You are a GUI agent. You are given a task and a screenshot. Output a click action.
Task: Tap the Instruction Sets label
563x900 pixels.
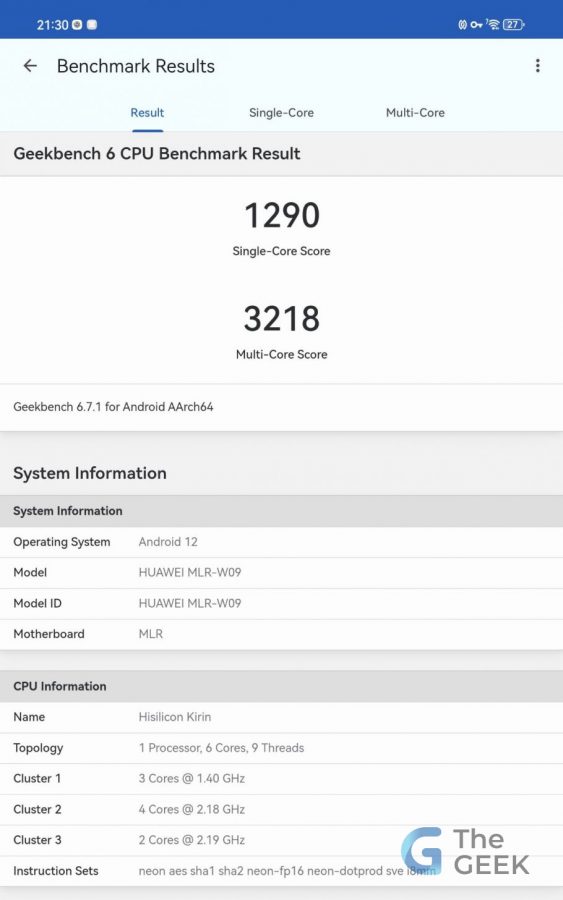[x=56, y=871]
